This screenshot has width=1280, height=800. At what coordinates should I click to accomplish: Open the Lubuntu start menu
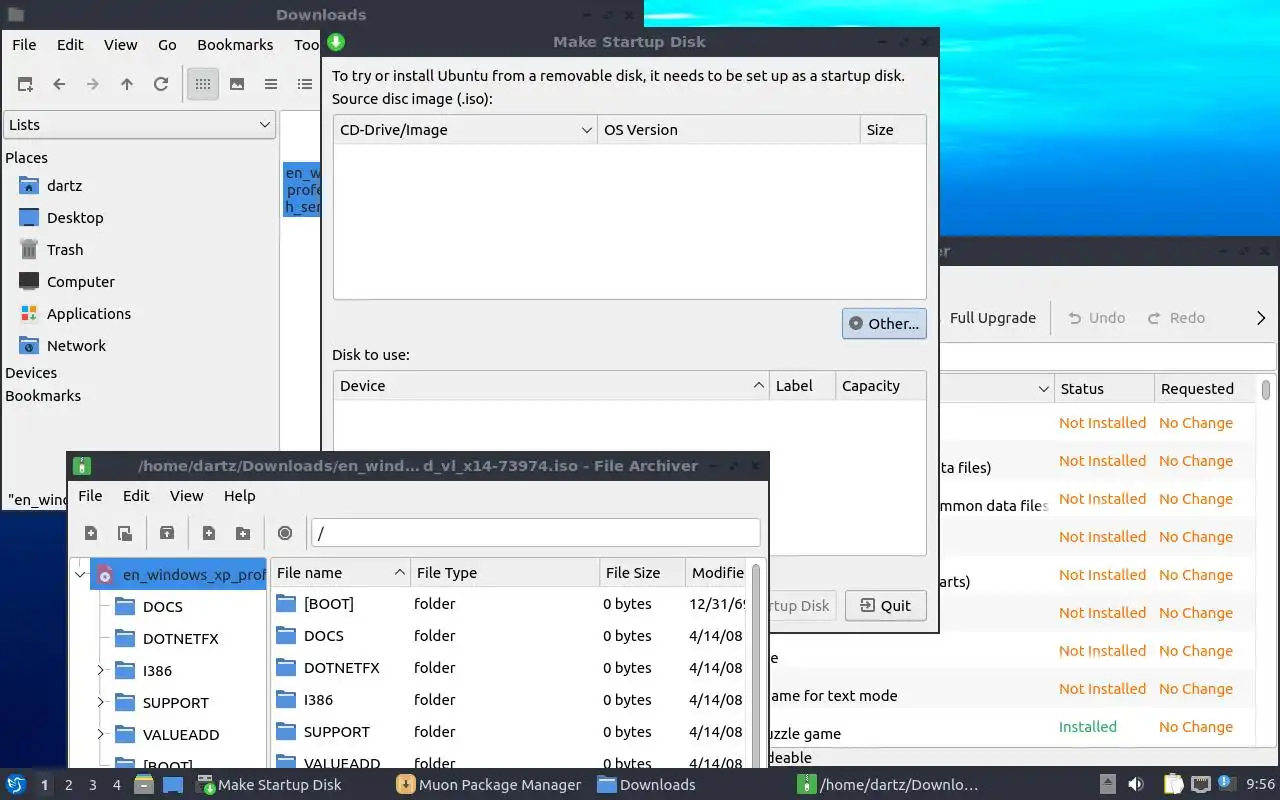tap(16, 785)
